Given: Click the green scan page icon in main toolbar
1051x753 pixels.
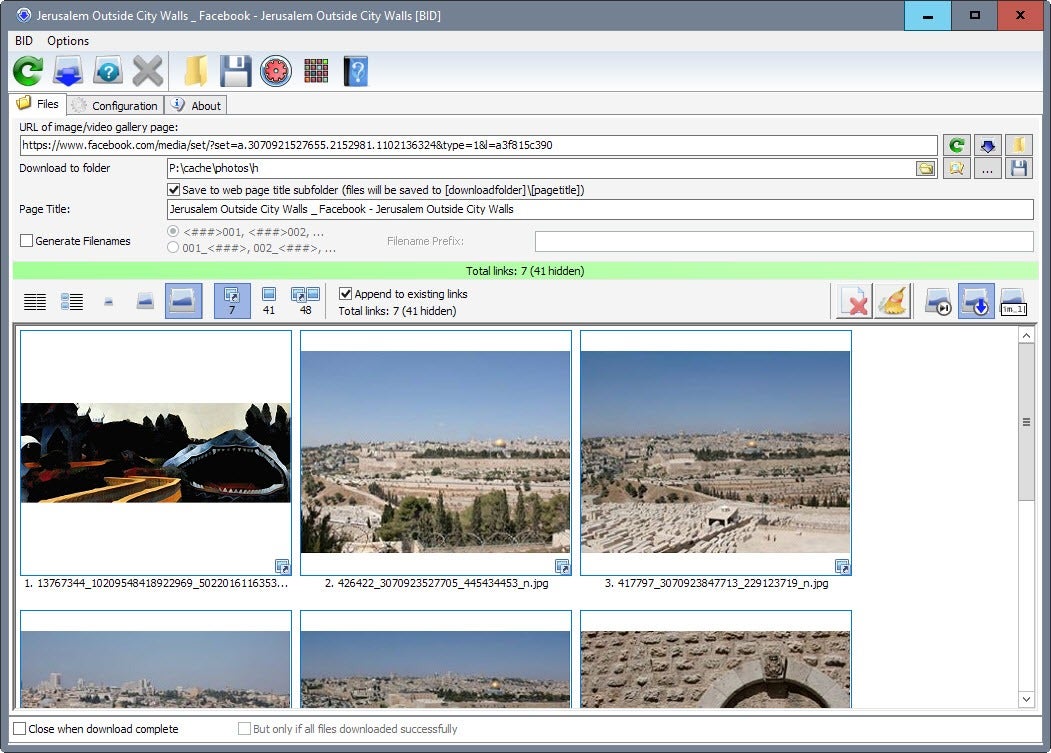Looking at the screenshot, I should (28, 71).
